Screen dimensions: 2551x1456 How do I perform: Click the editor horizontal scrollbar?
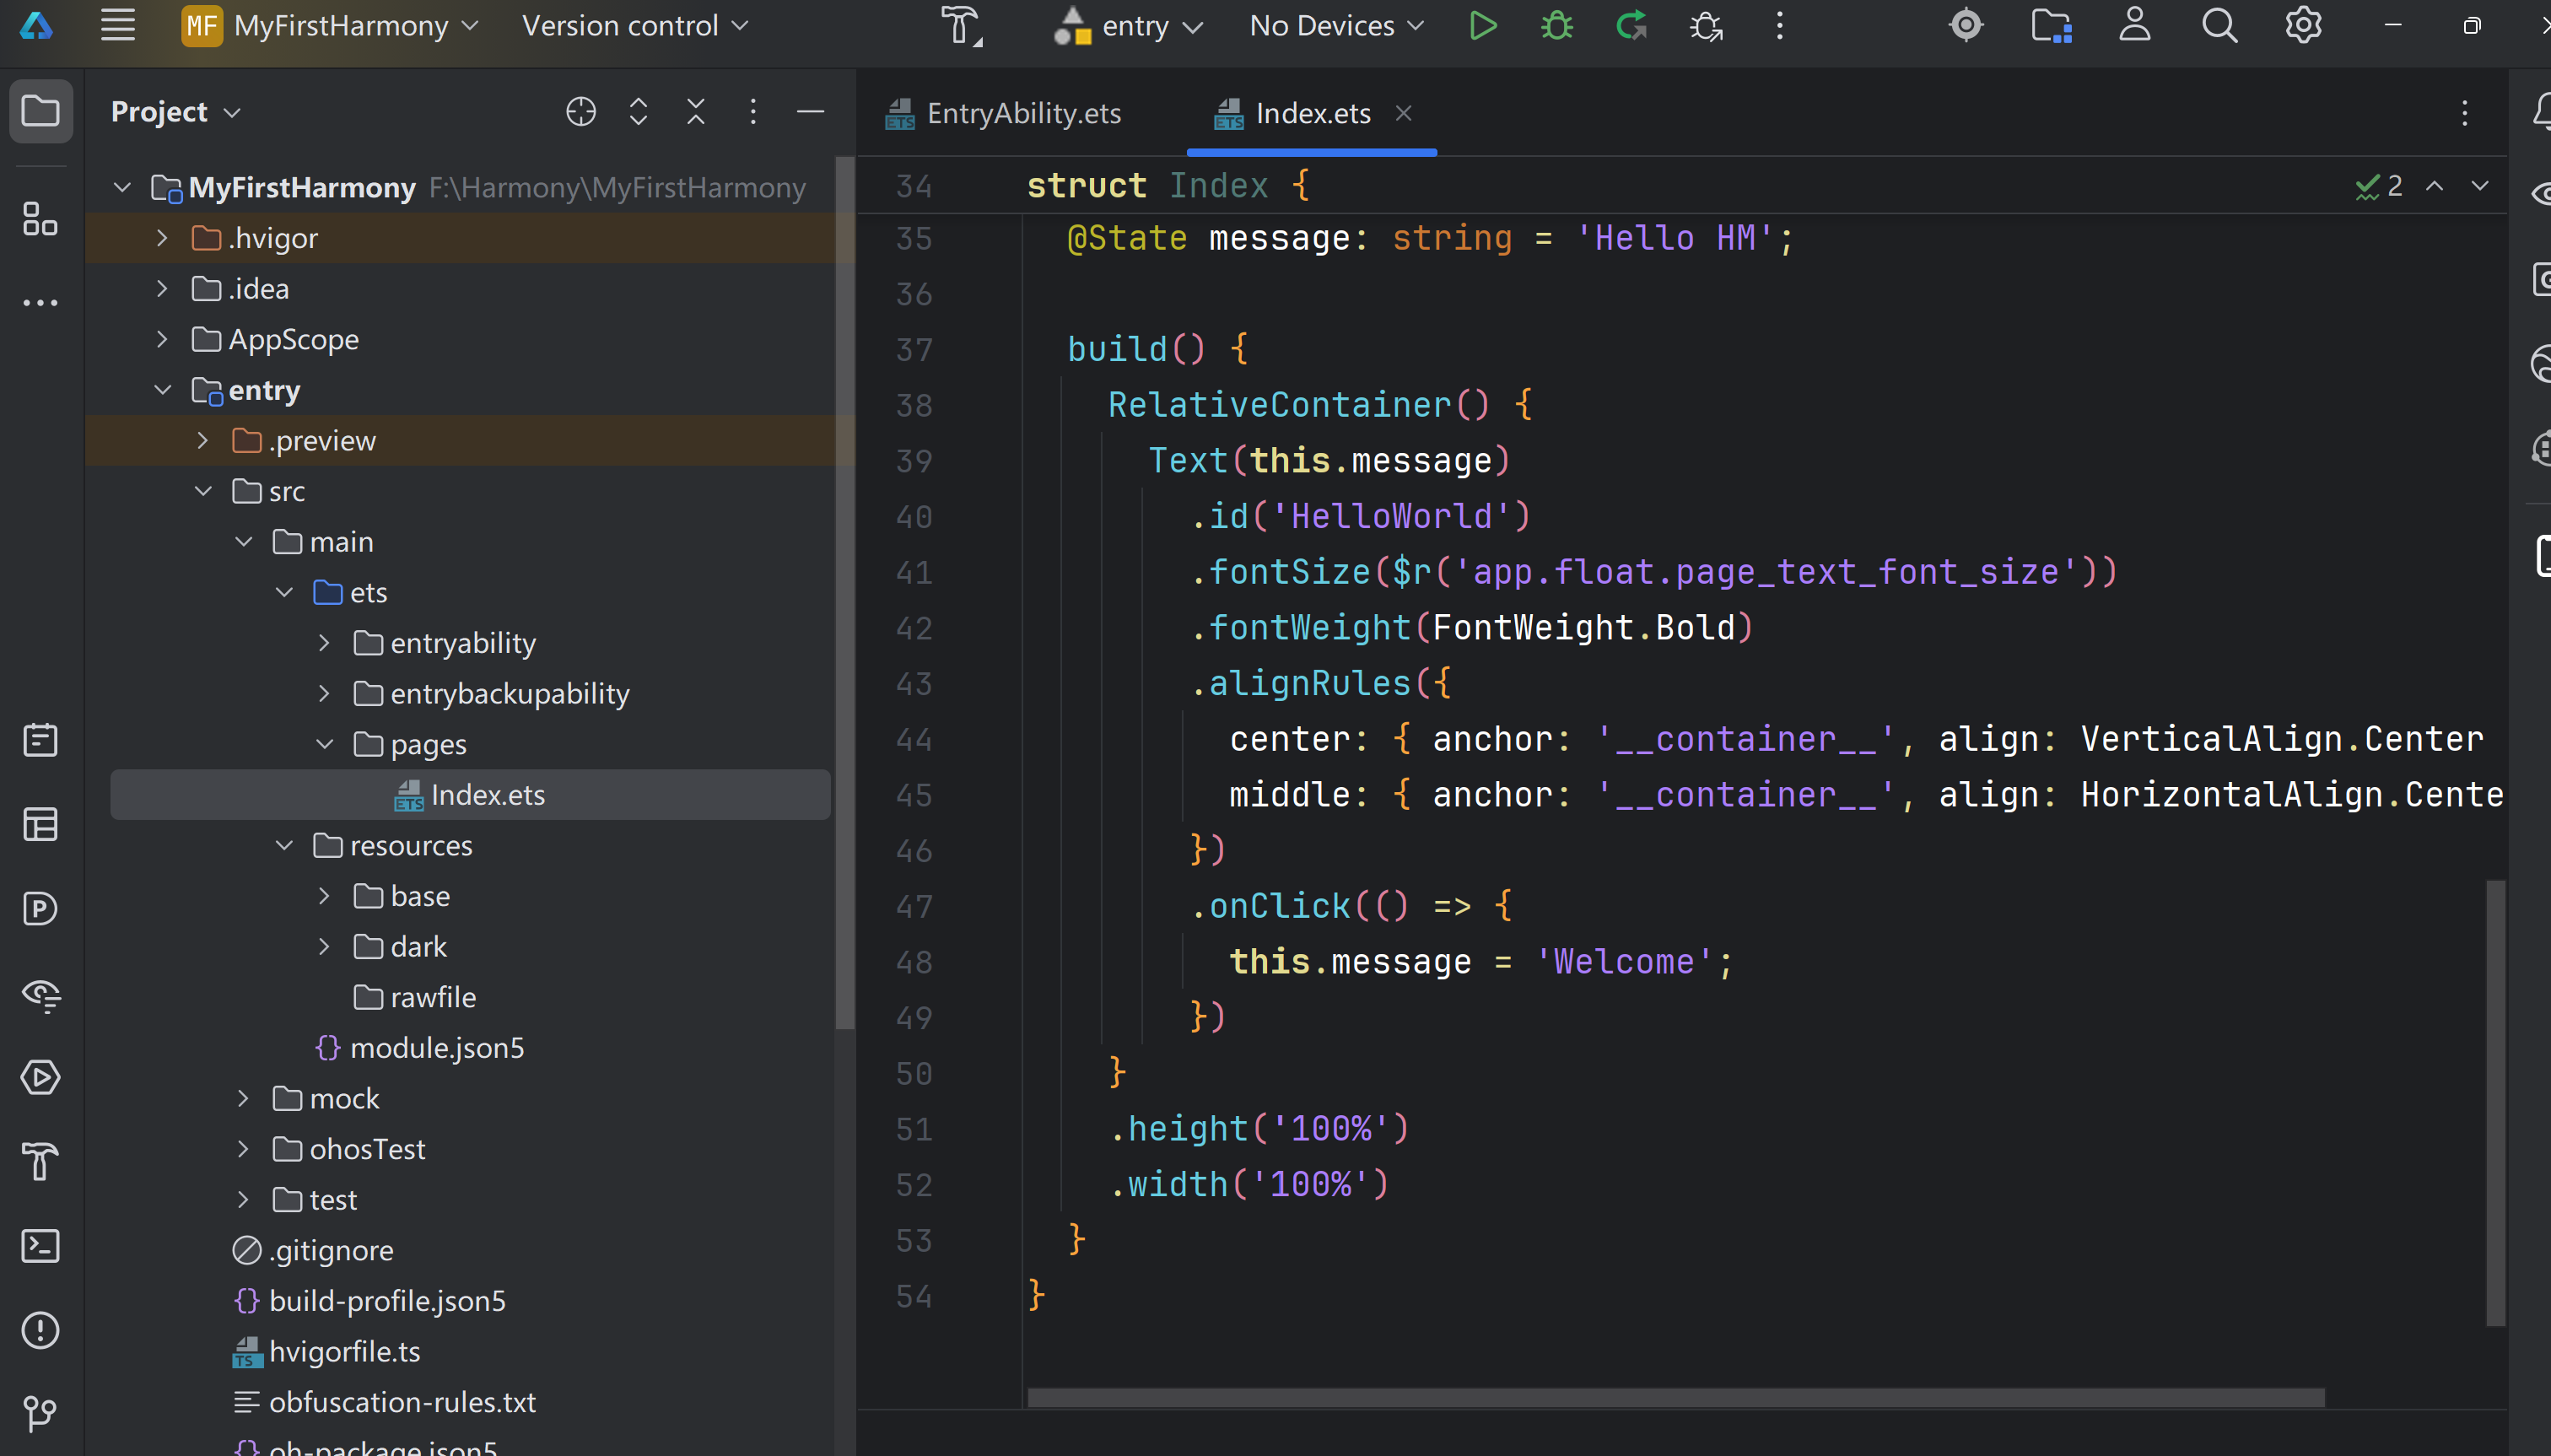point(1676,1397)
